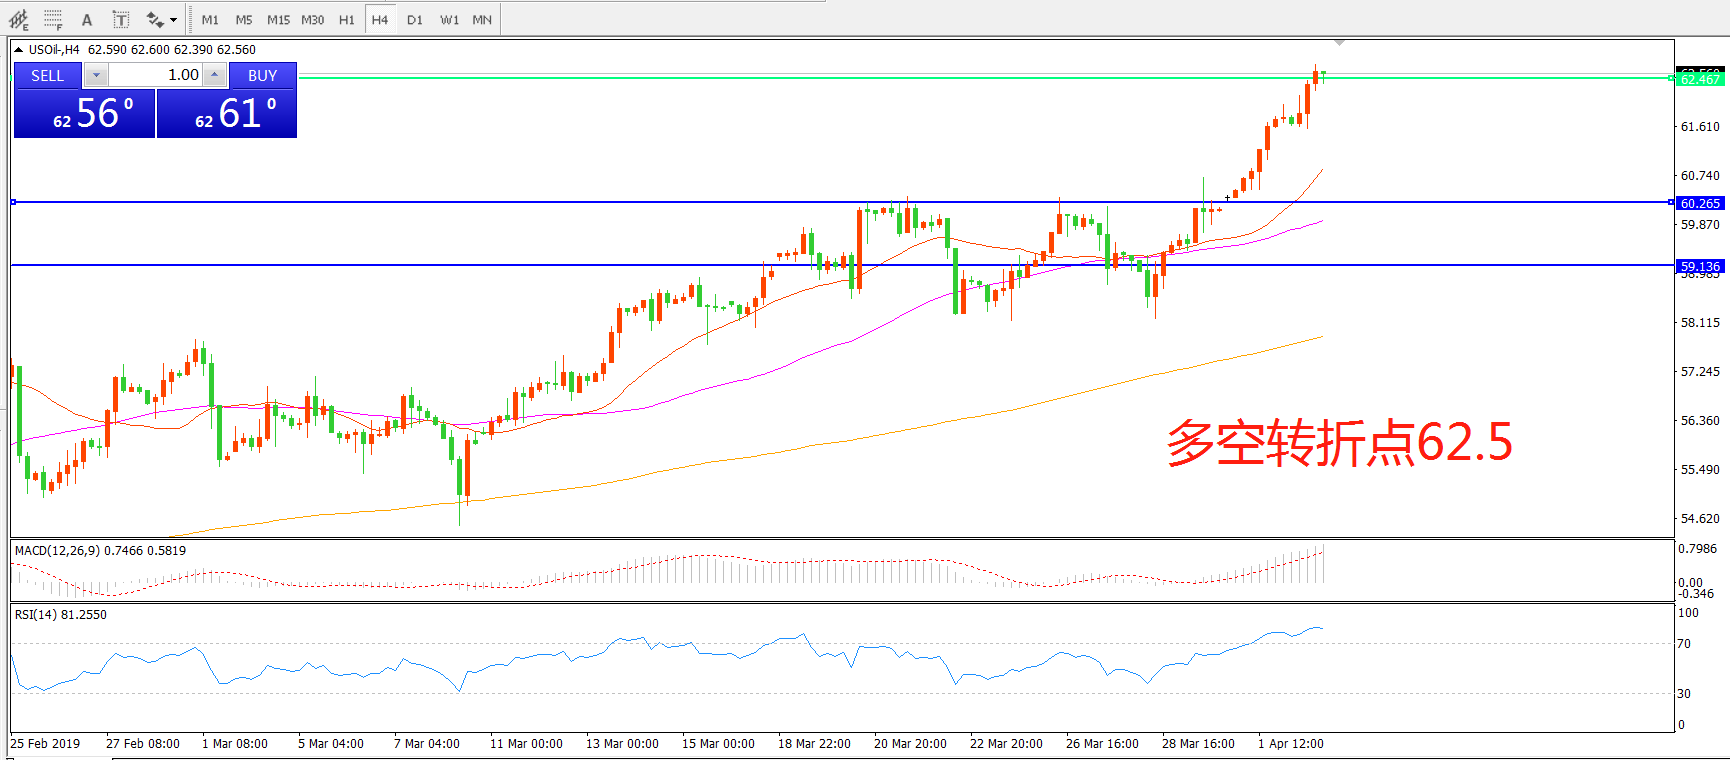Select the D1 daily timeframe
This screenshot has height=760, width=1730.
click(x=415, y=19)
